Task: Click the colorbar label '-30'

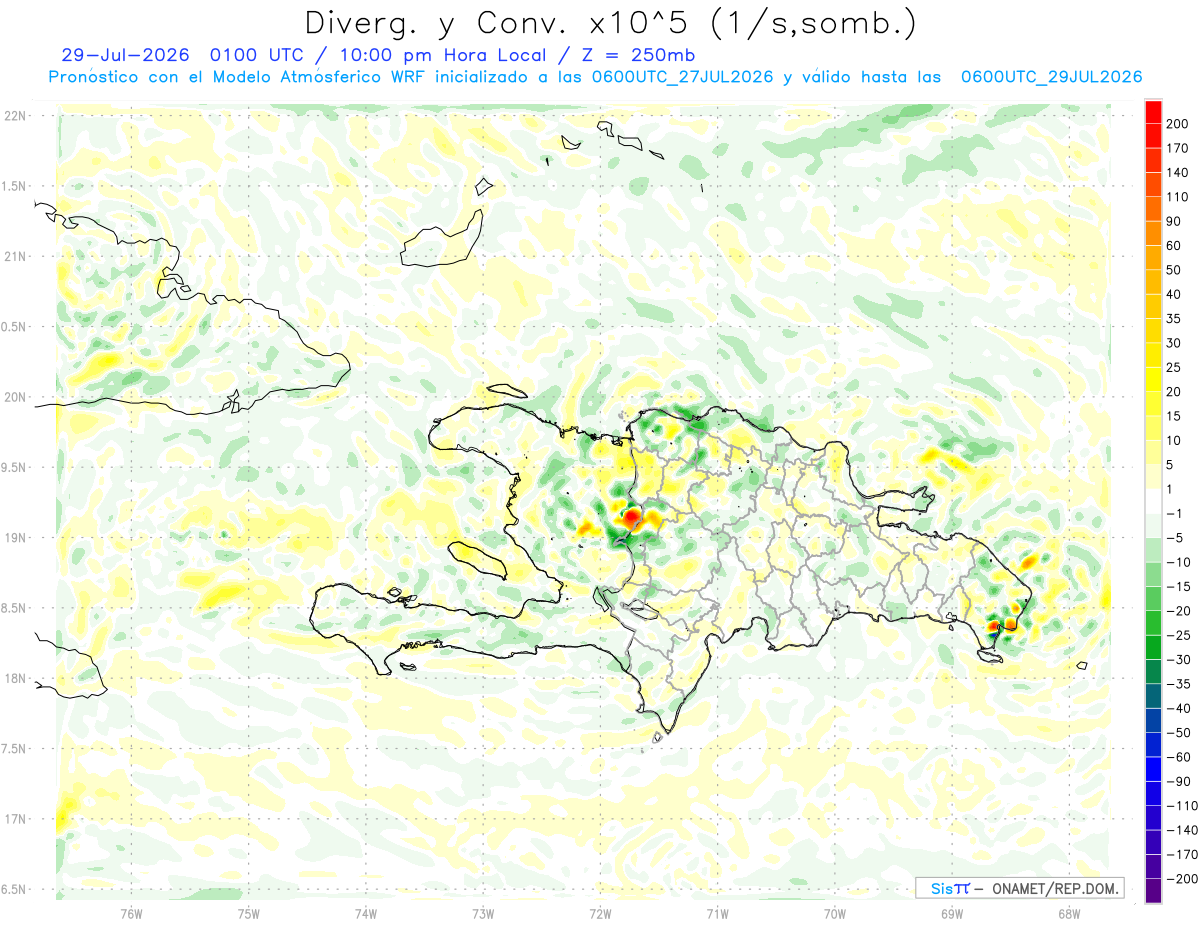Action: pyautogui.click(x=1177, y=659)
